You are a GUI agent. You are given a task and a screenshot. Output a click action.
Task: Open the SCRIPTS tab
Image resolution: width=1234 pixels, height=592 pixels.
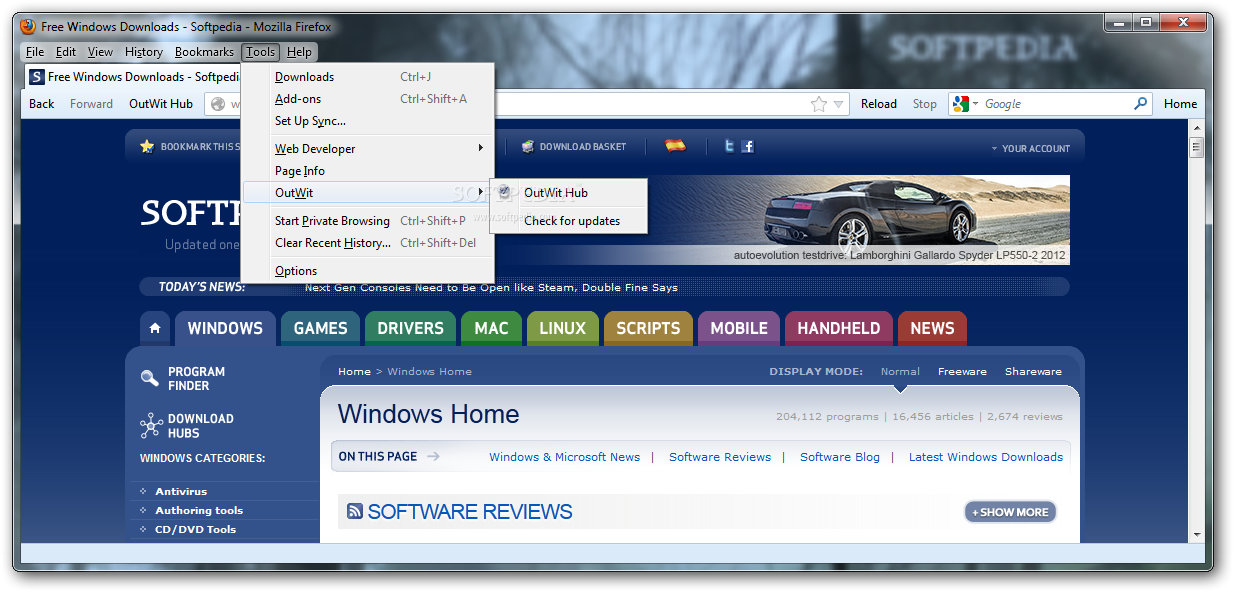(648, 328)
